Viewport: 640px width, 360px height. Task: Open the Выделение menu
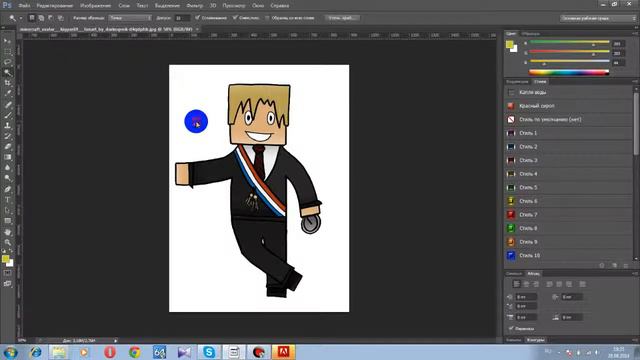coord(167,6)
